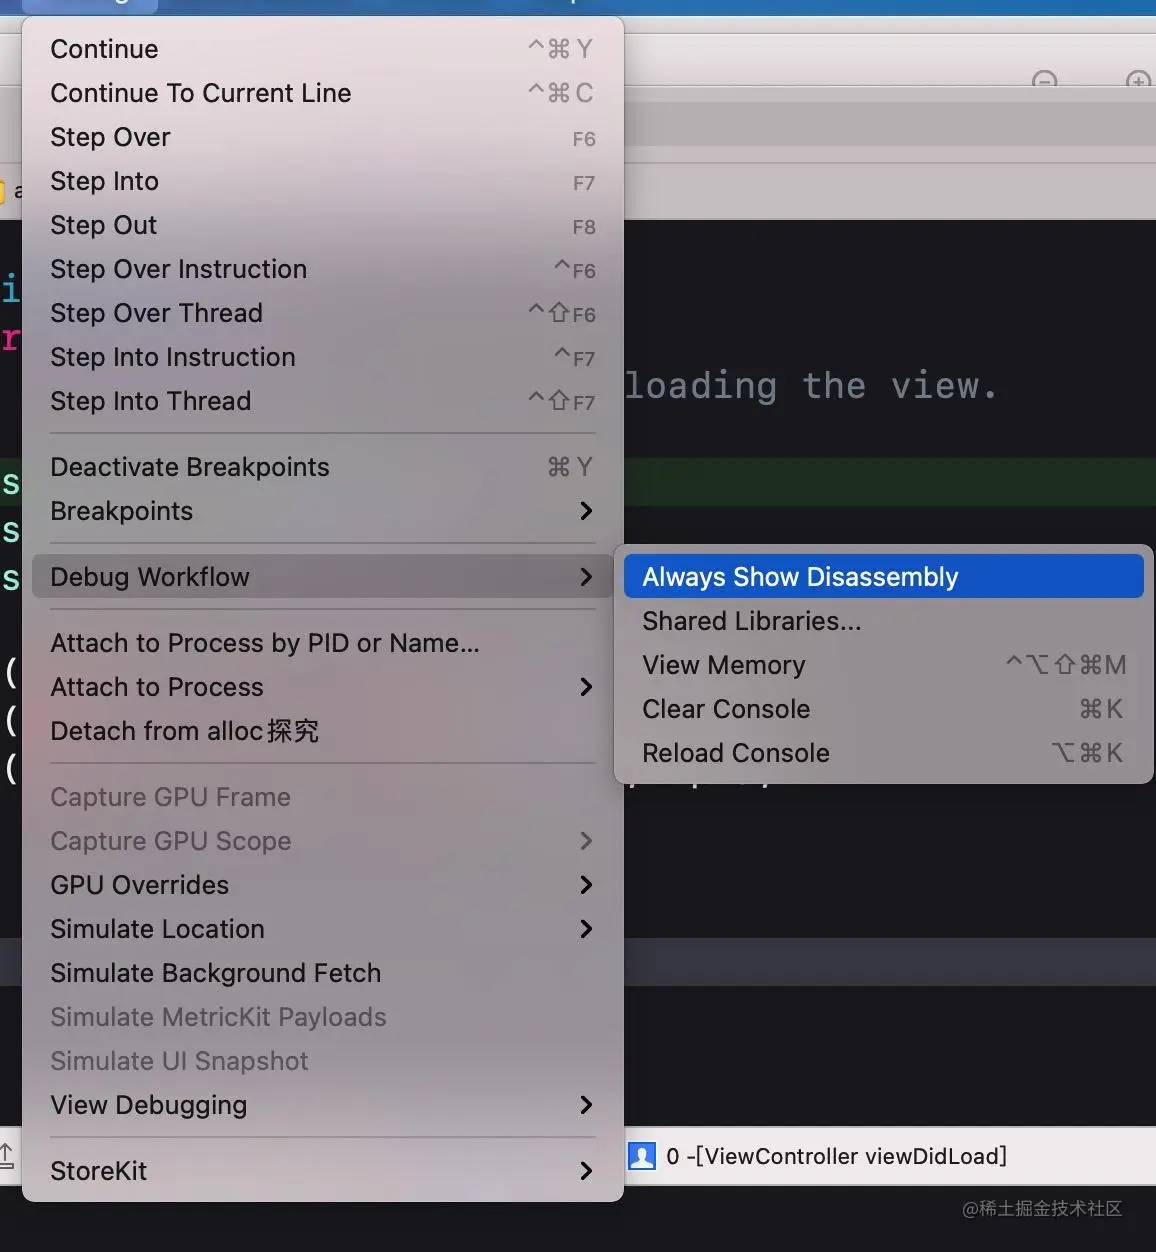Screen dimensions: 1156x1252
Task: Choose Attach to Process by PID or Name
Action: pos(322,643)
